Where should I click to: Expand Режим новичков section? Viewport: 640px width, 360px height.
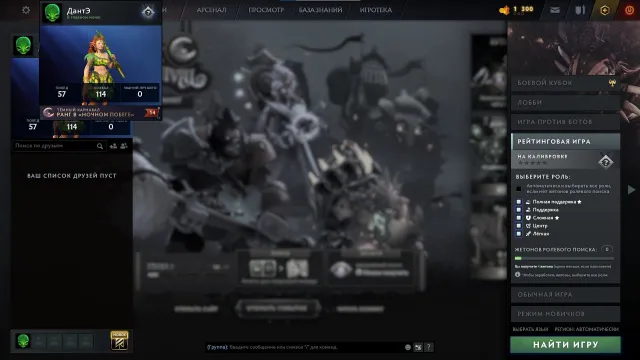(x=565, y=314)
